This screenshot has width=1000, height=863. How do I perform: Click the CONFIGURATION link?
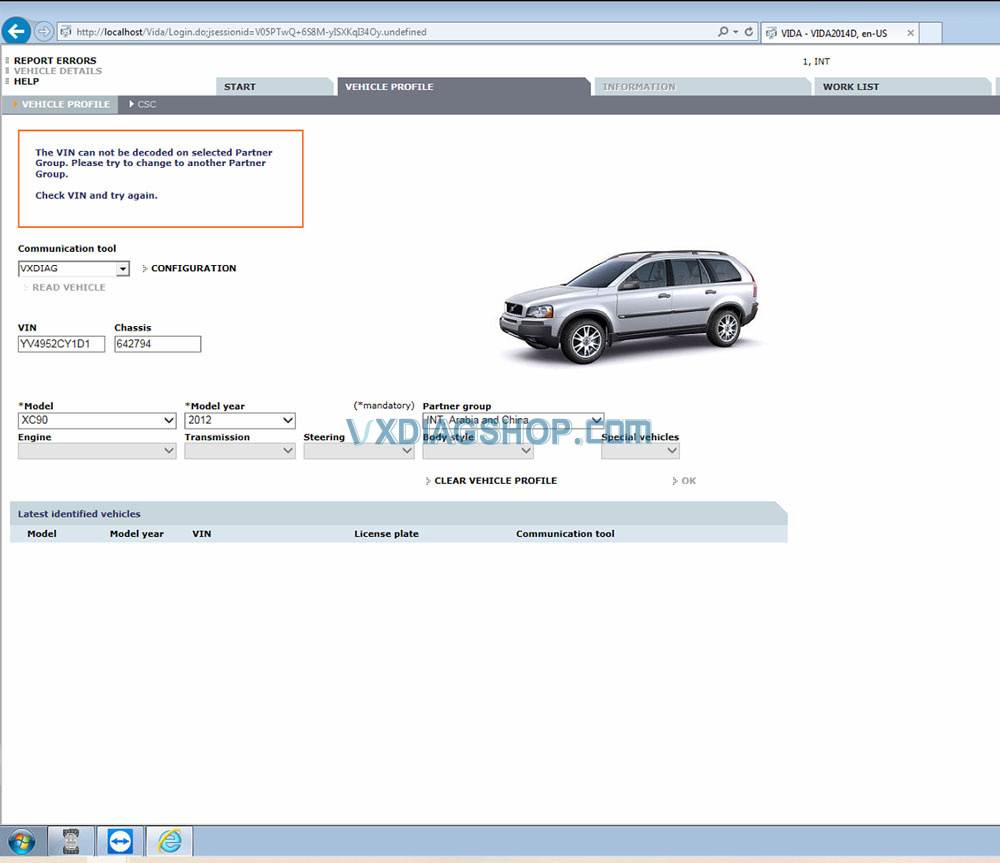click(x=193, y=268)
